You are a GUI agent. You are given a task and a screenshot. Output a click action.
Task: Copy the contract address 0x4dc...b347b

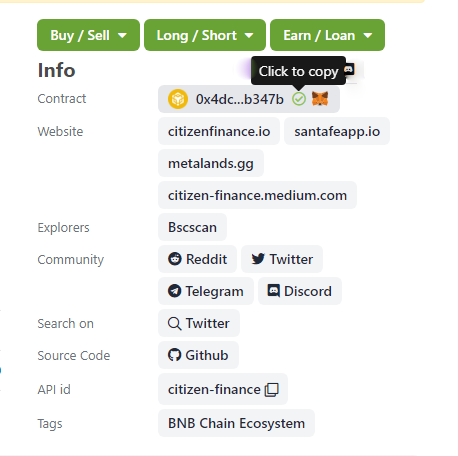239,99
